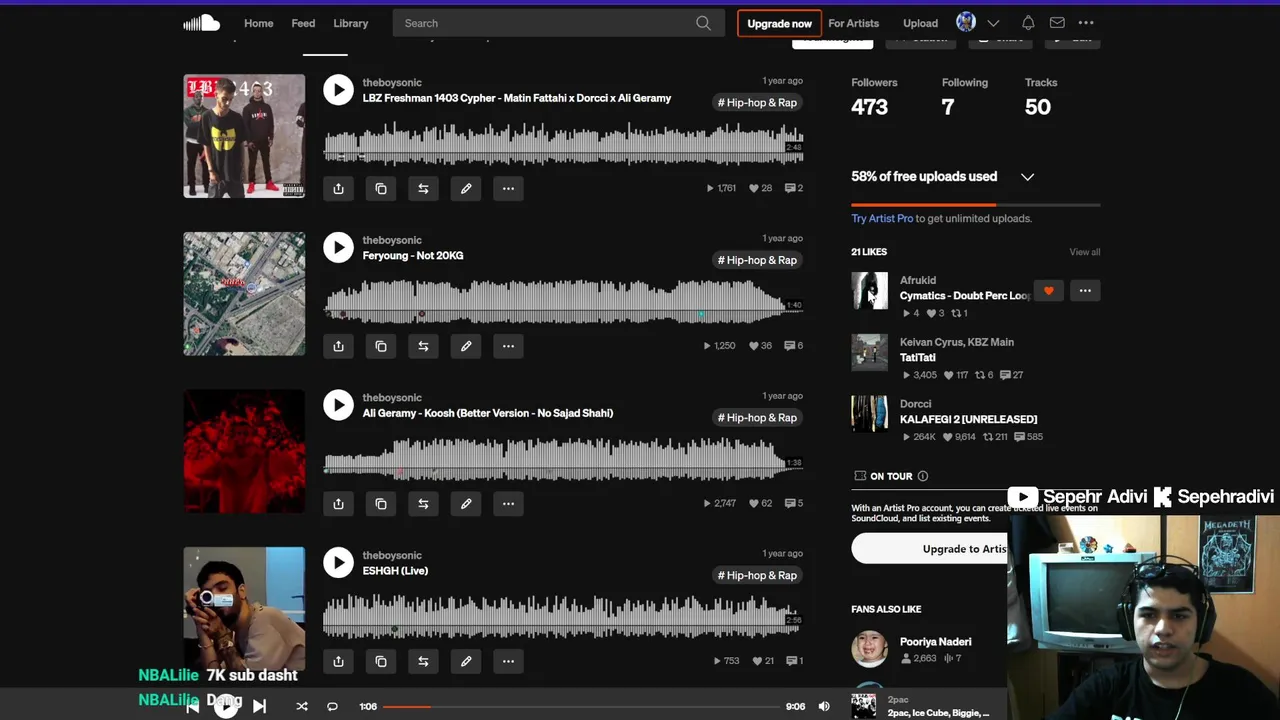Copy link for LBZ Freshman Cypher track

[x=381, y=189]
